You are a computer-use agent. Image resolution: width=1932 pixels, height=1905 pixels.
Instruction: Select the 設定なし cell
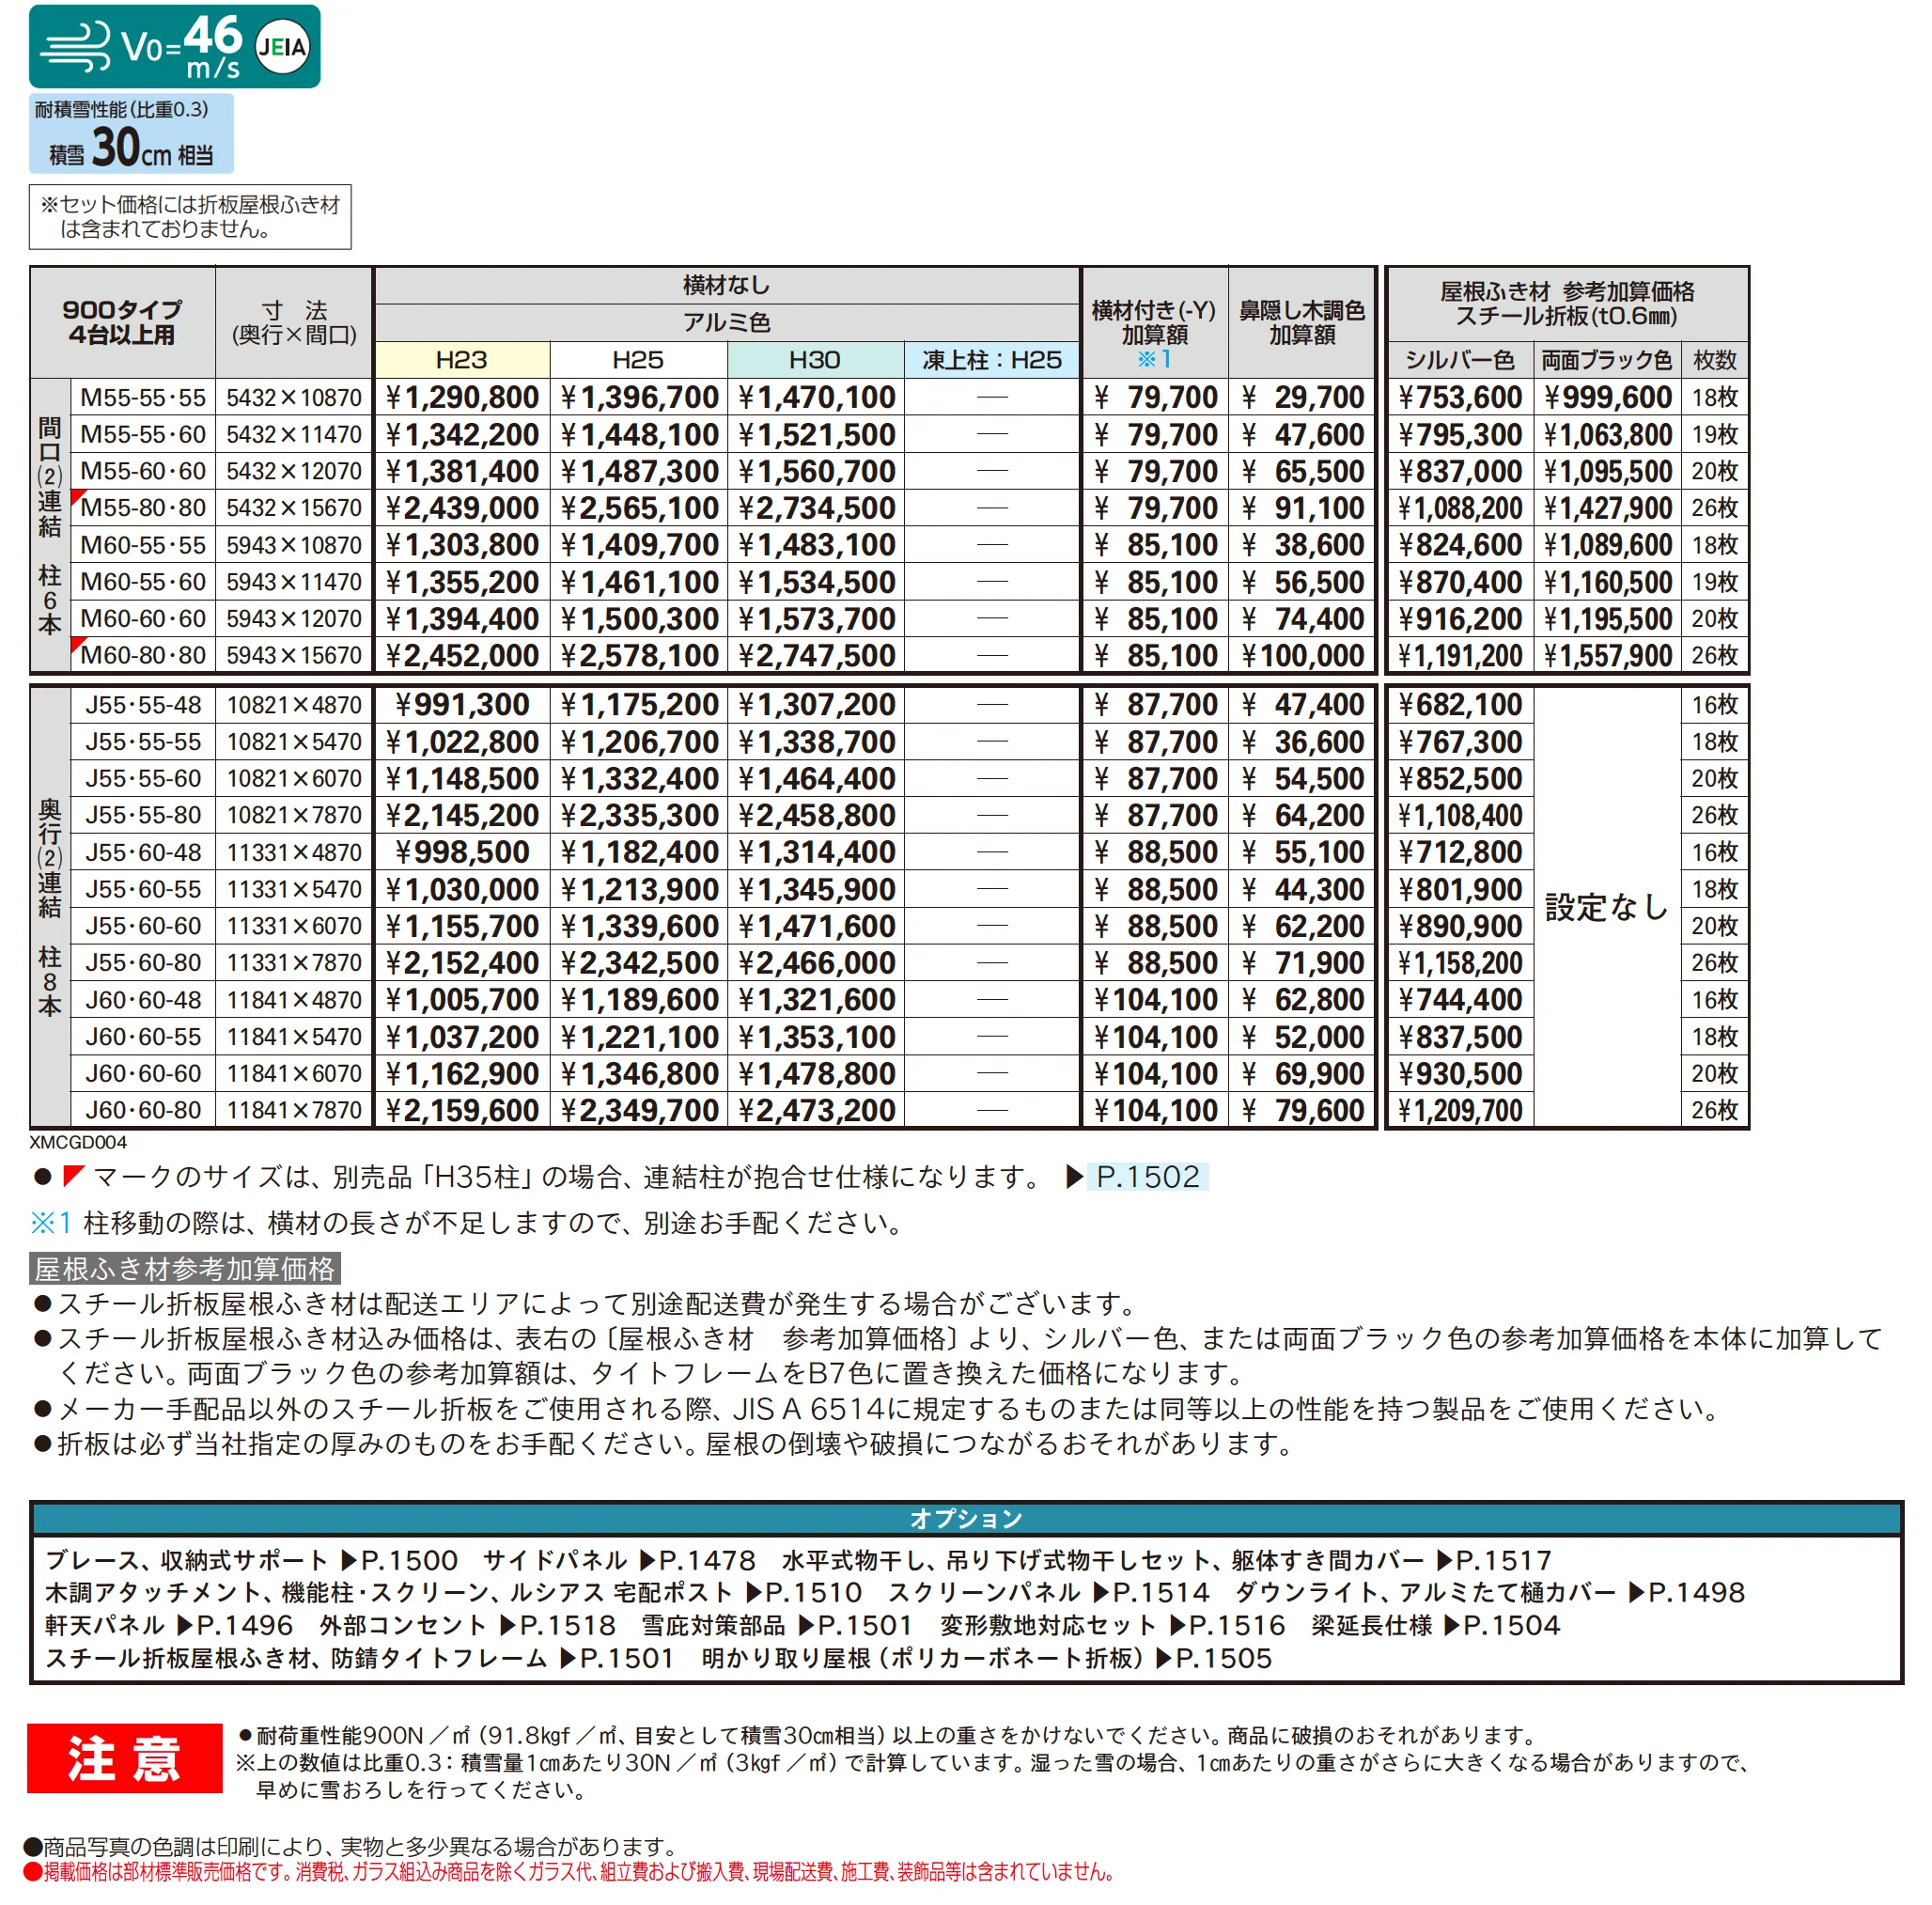1606,907
